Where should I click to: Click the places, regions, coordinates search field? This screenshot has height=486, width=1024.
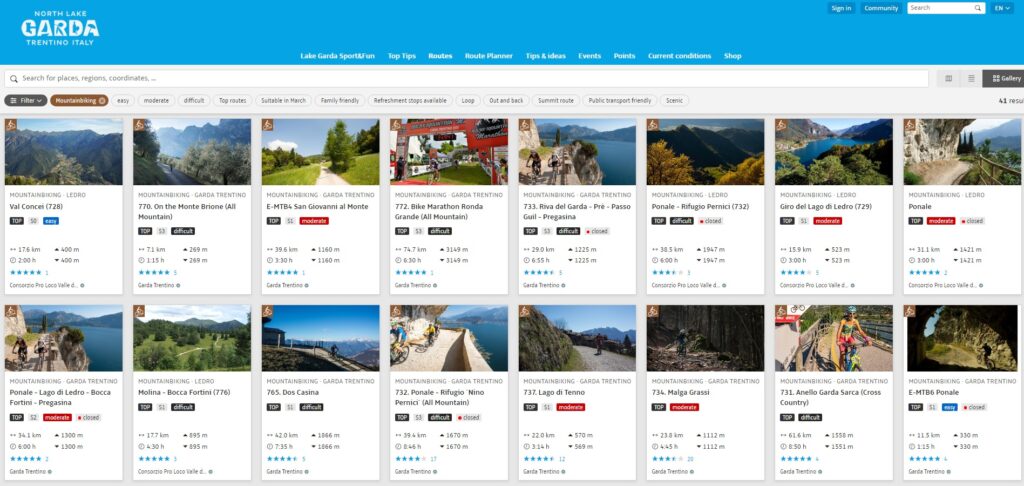[470, 78]
